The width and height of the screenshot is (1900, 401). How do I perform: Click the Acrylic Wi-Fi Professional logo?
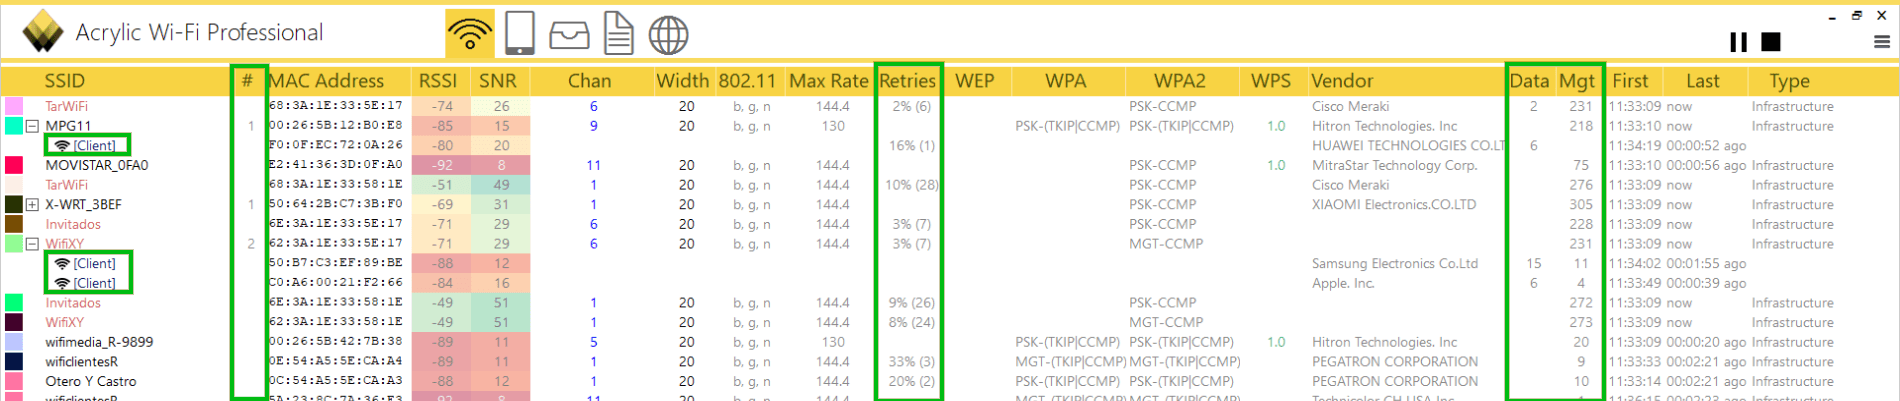tap(42, 32)
